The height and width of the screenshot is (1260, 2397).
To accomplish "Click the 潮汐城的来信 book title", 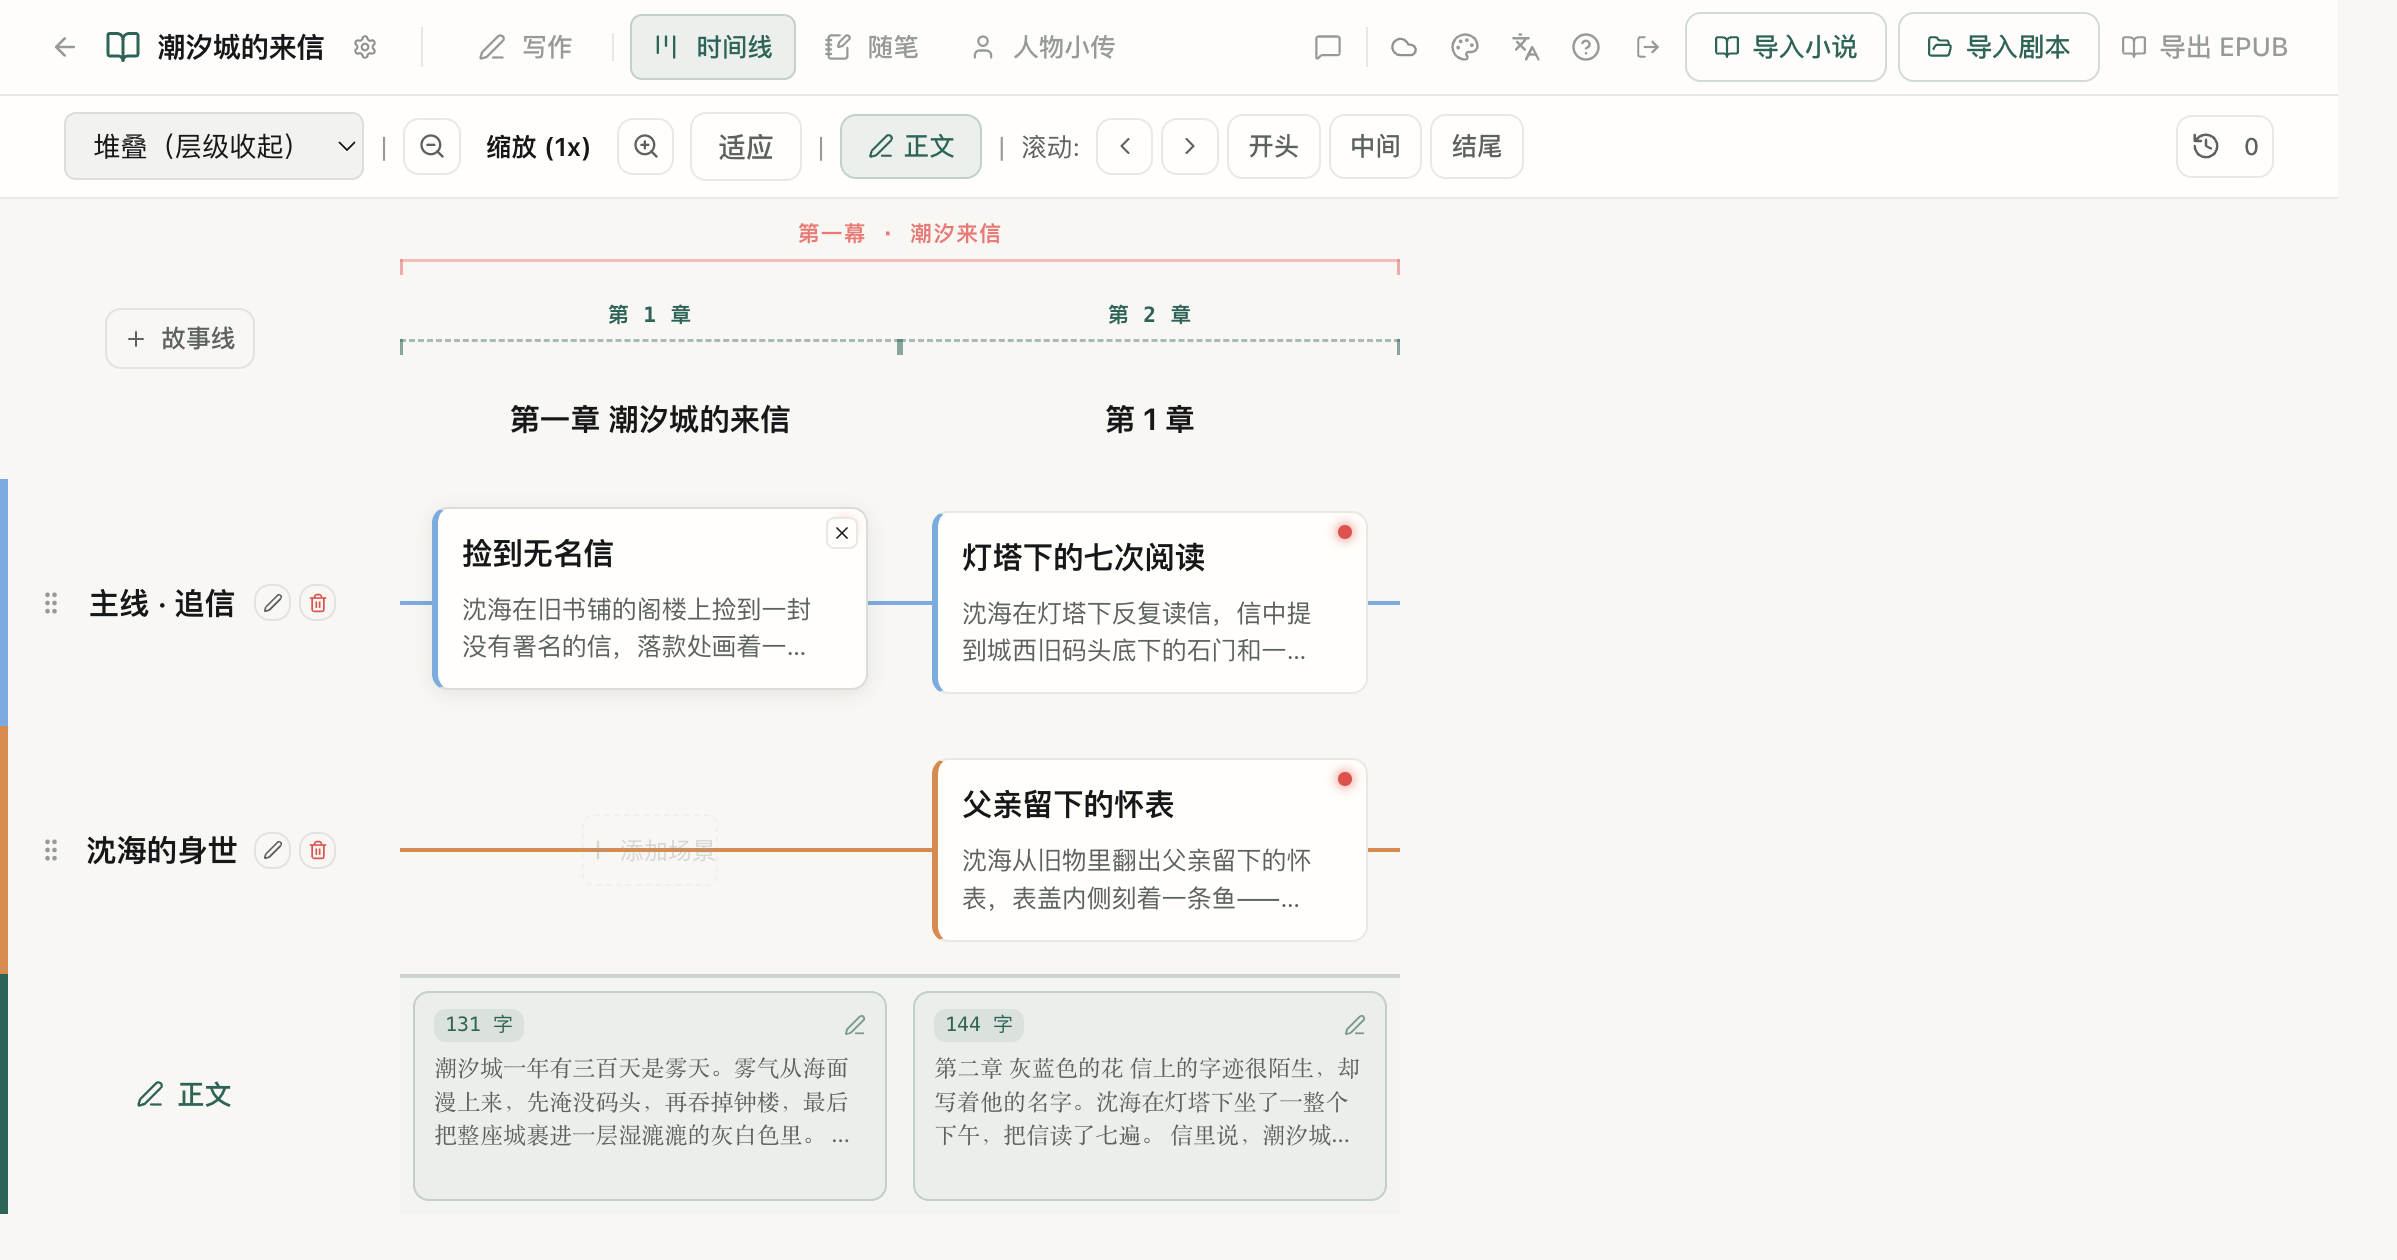I will click(240, 47).
